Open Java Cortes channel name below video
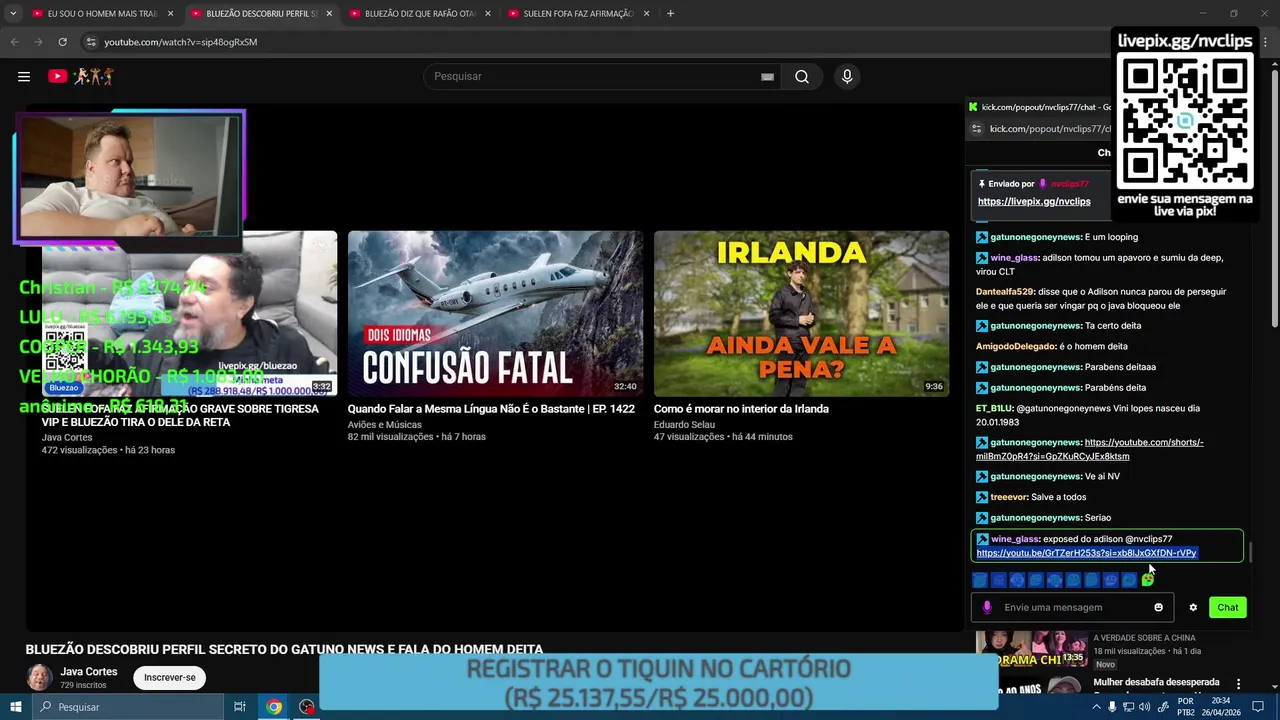 point(89,672)
